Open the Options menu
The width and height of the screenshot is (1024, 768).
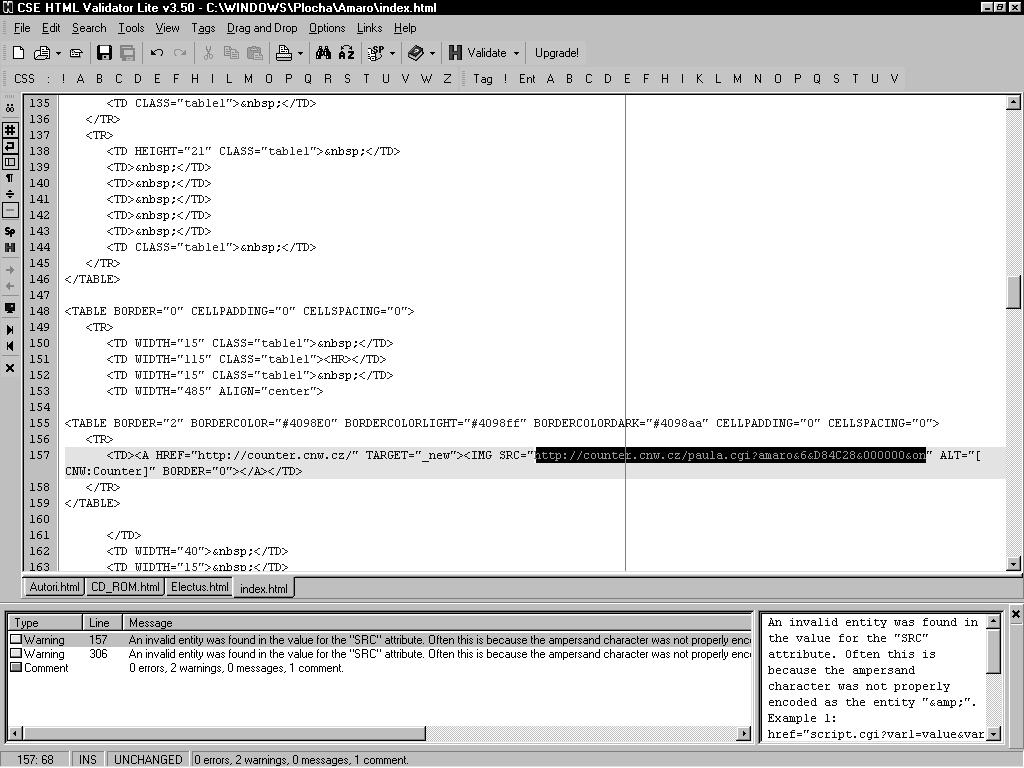pos(327,28)
